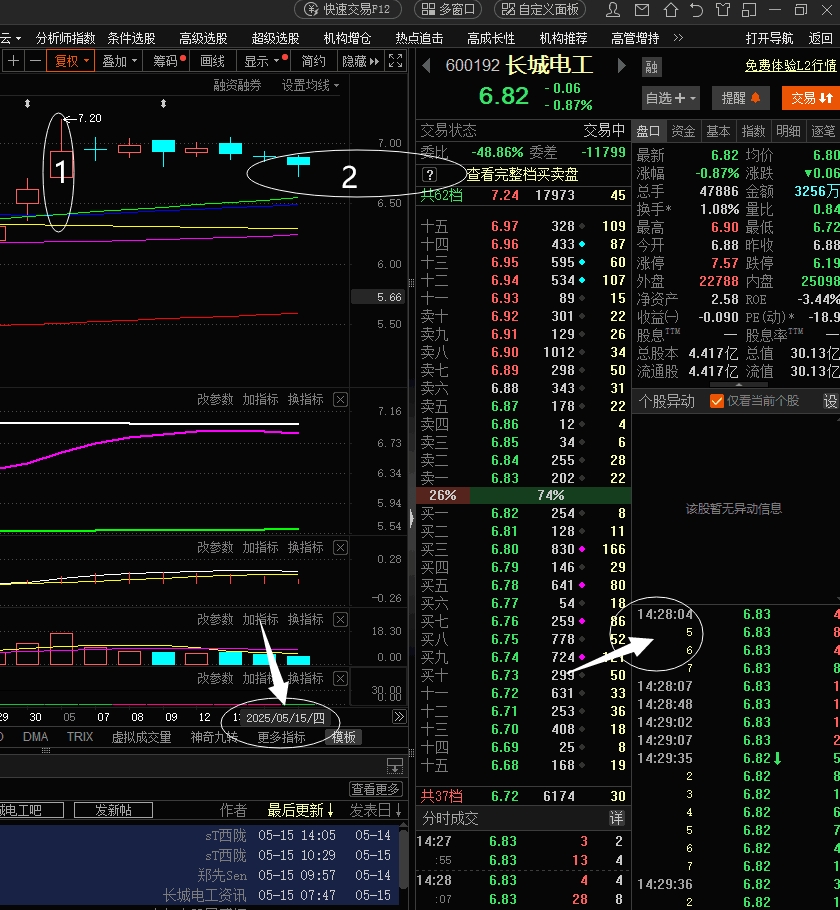The height and width of the screenshot is (910, 840).
Task: Click 改参数 in the 7.16-scale indicator panel
Action: pos(215,399)
